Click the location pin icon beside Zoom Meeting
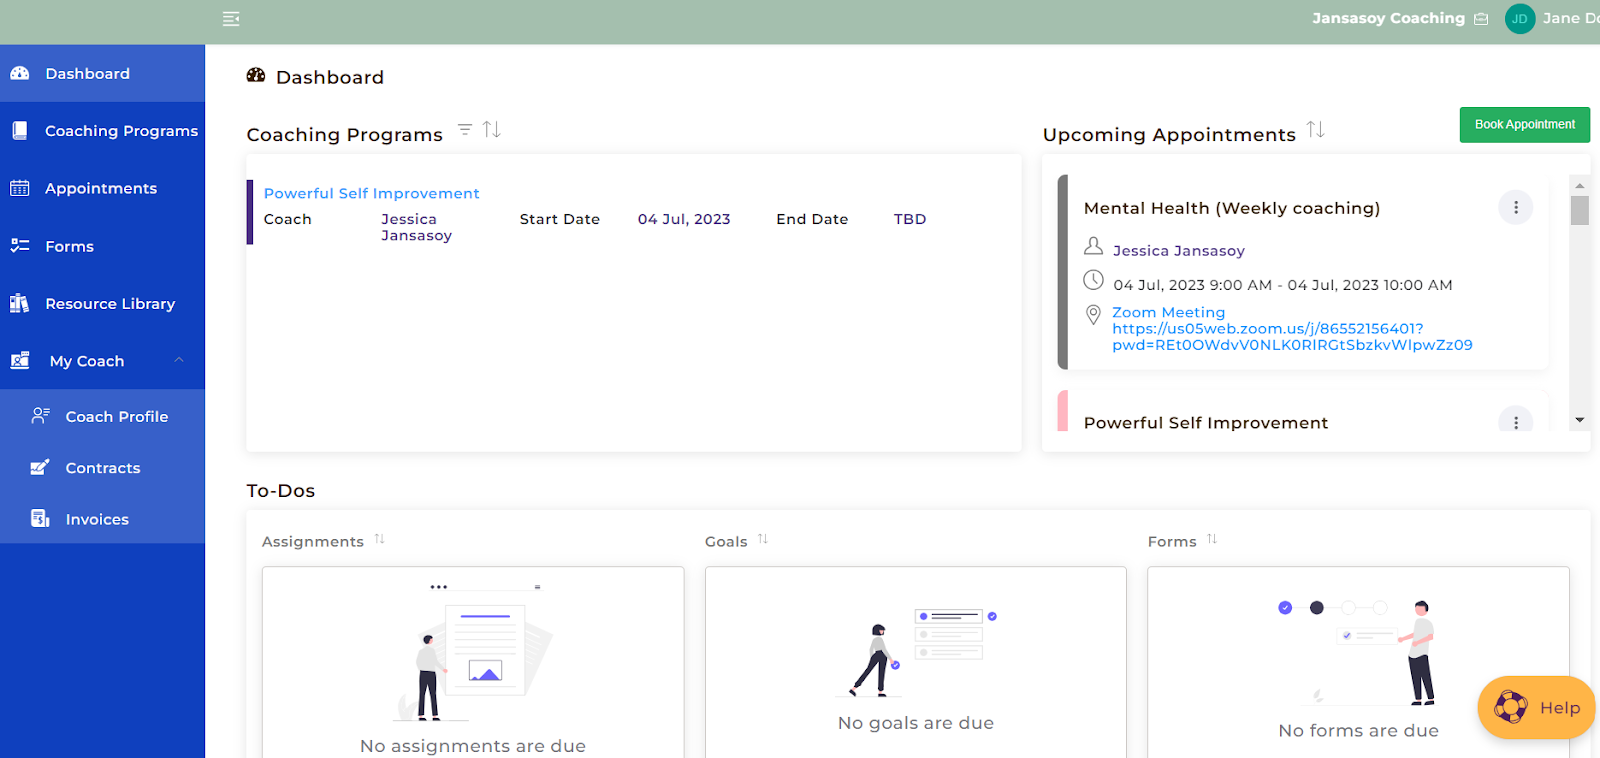 (1094, 315)
